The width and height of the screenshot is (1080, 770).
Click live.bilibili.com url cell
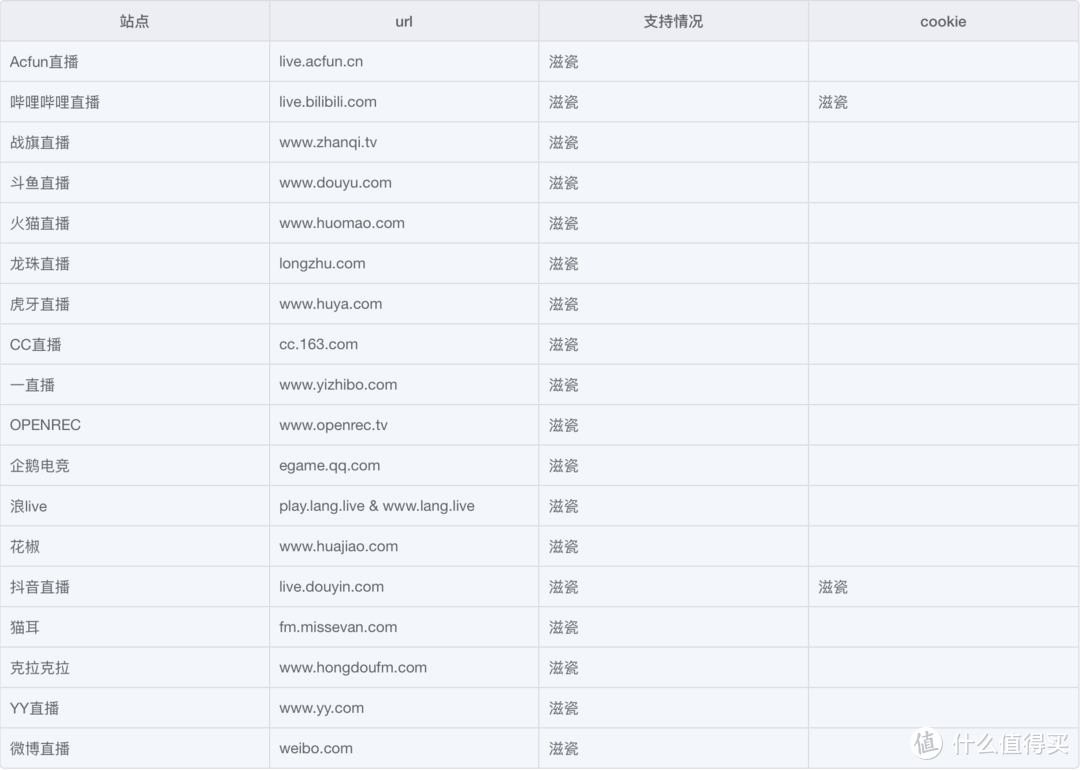pyautogui.click(x=404, y=102)
